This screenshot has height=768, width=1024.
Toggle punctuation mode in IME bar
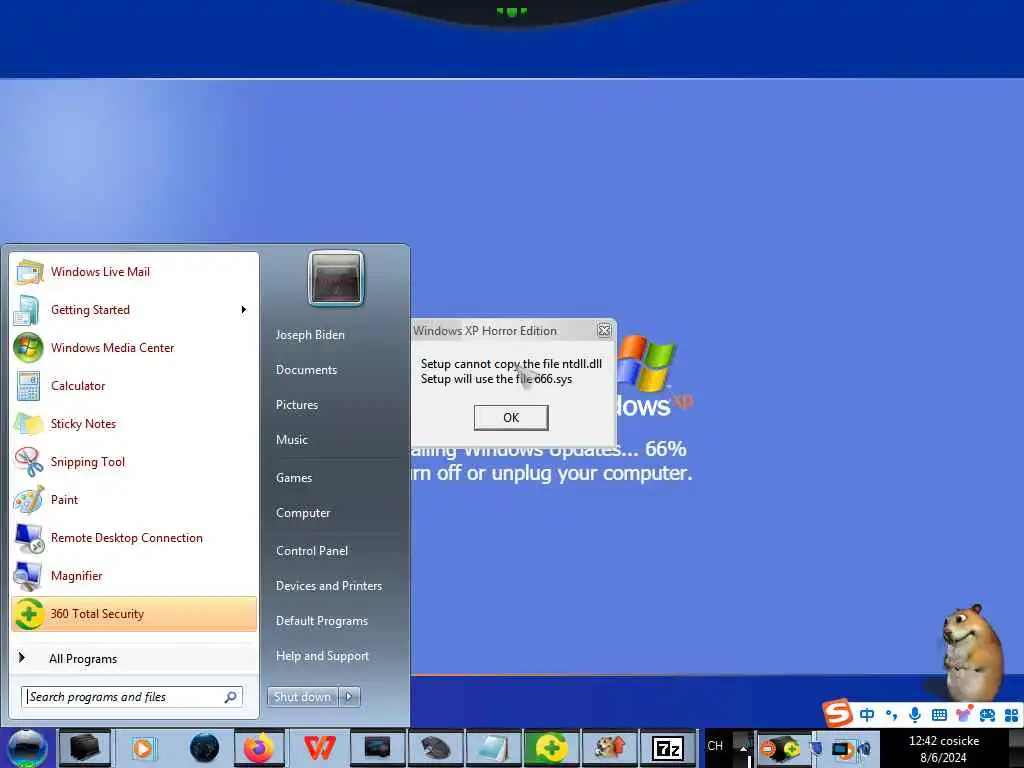coord(891,715)
